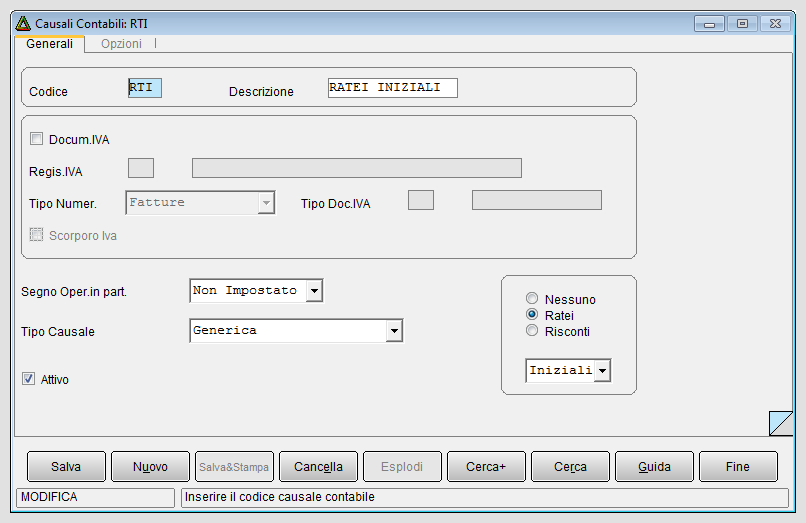Viewport: 806px width, 523px height.
Task: Close the Causali Contabili window
Action: coord(775,24)
